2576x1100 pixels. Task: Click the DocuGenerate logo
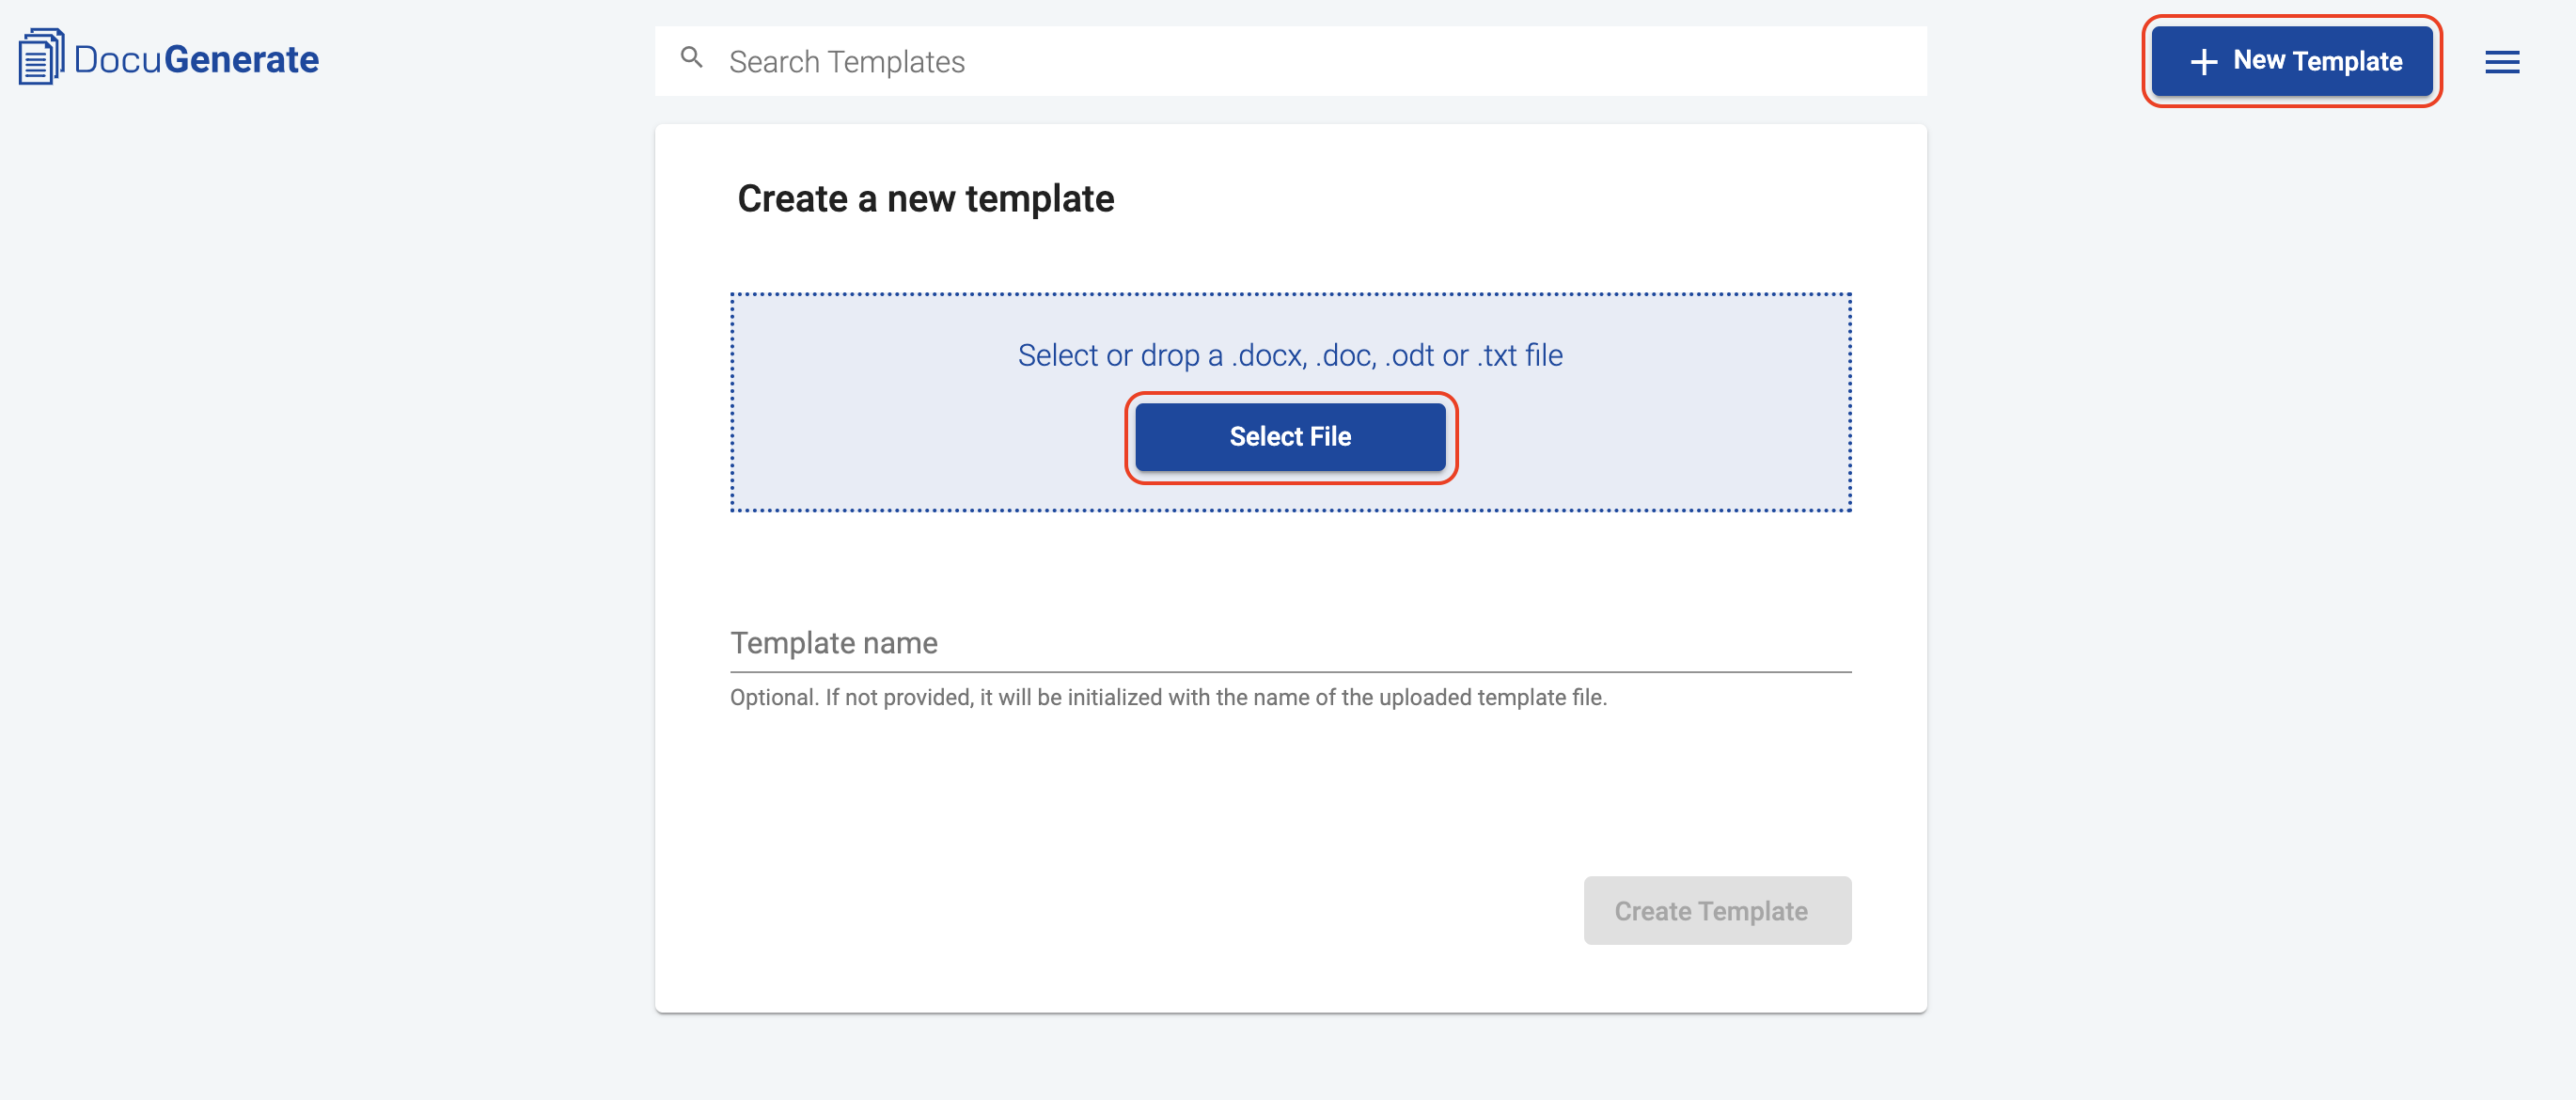pos(168,58)
